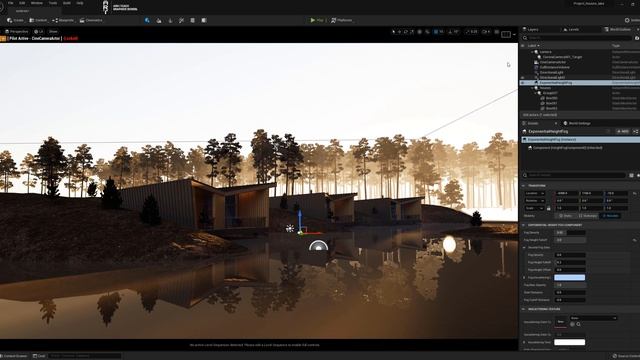
Task: Collapse the Group017 tree item
Action: (536, 93)
